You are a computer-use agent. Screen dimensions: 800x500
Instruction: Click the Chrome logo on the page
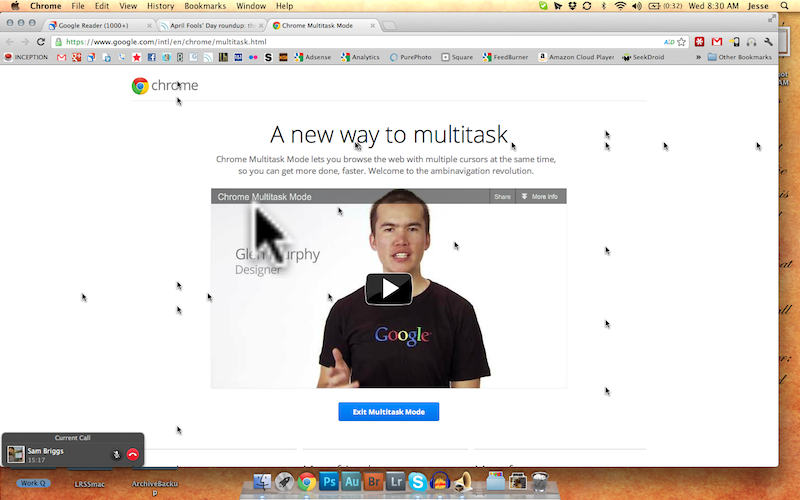click(165, 85)
